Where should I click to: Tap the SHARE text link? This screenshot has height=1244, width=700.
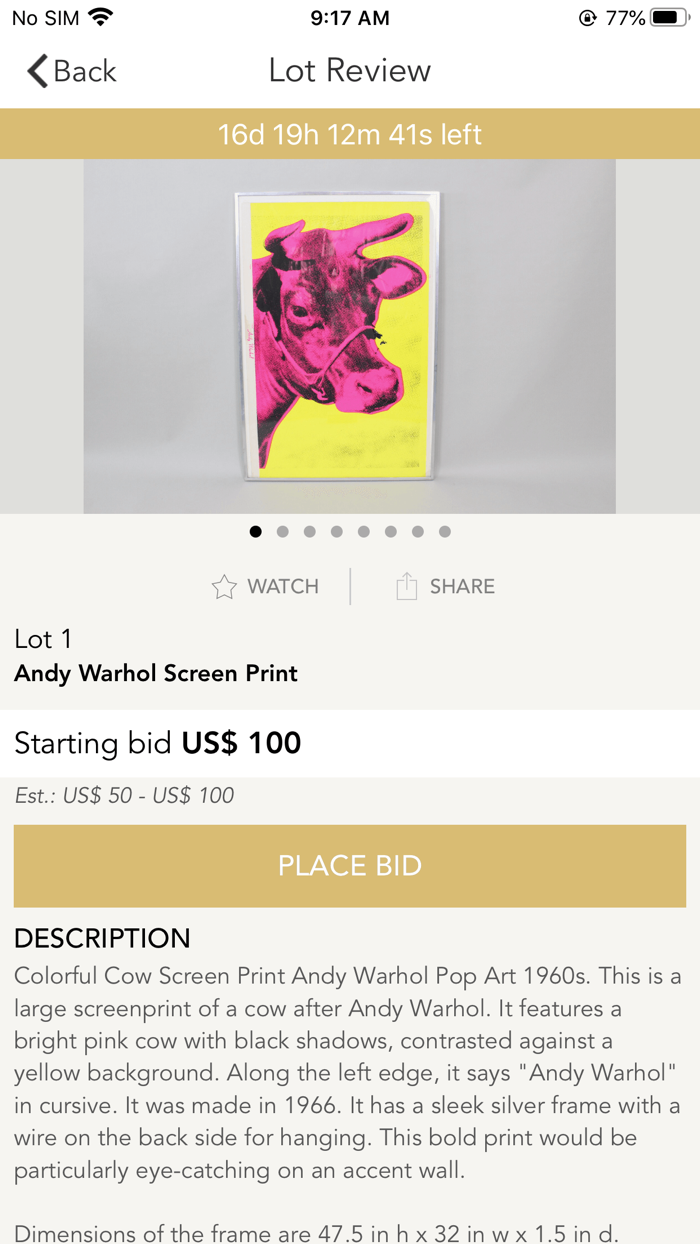[x=462, y=587]
